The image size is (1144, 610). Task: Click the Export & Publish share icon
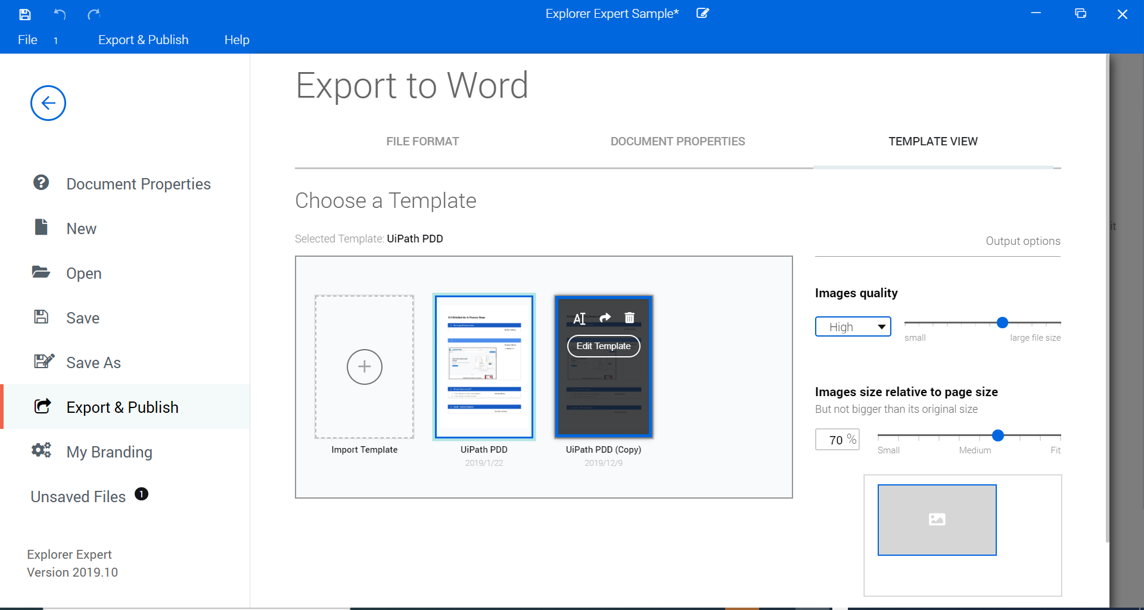coord(42,406)
